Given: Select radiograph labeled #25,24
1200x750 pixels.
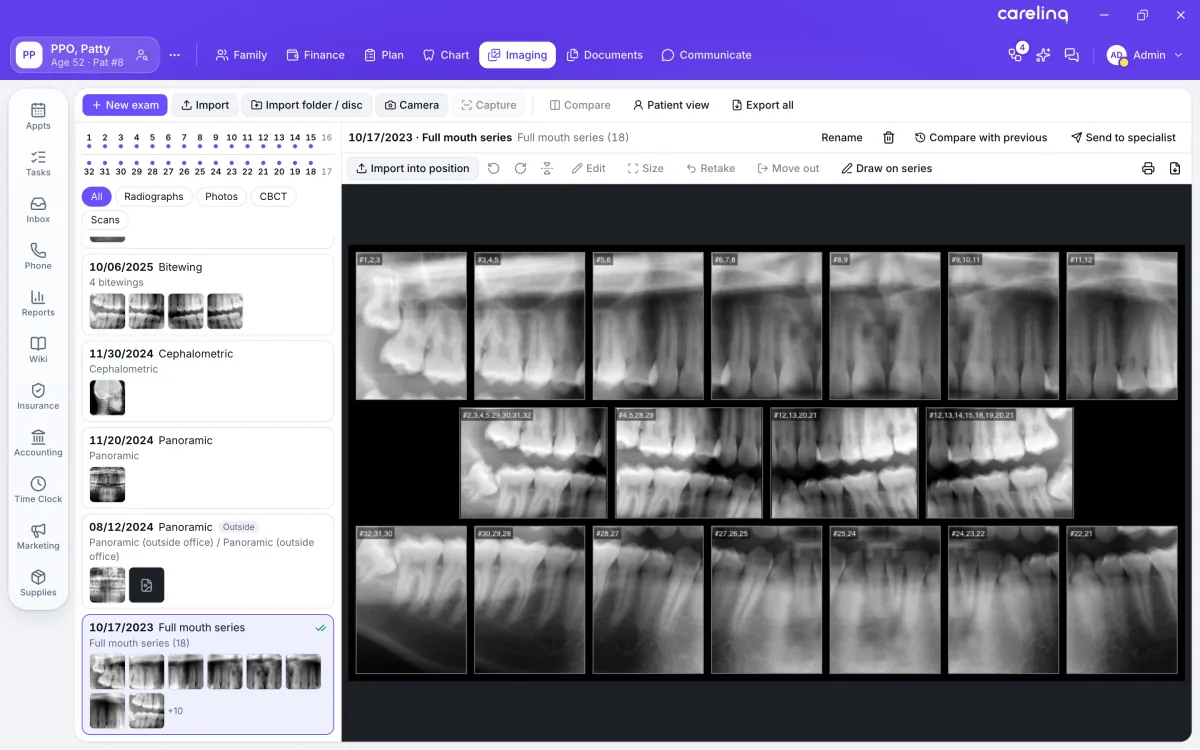Looking at the screenshot, I should [x=885, y=599].
